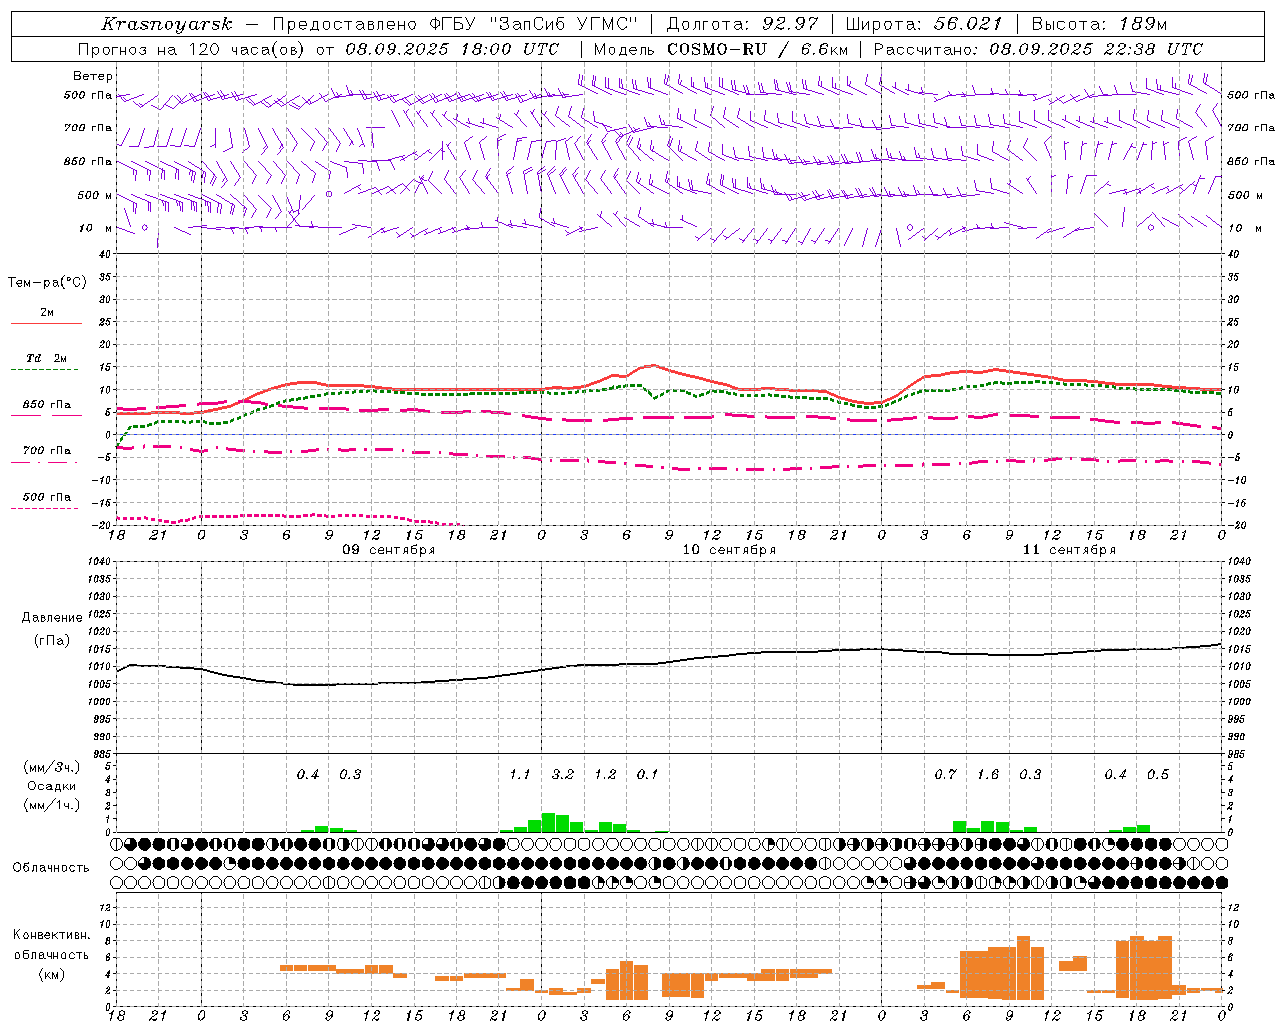1280x1024 pixels.
Task: Click the (мм/3ч.) precipitation unit label
Action: click(x=52, y=768)
